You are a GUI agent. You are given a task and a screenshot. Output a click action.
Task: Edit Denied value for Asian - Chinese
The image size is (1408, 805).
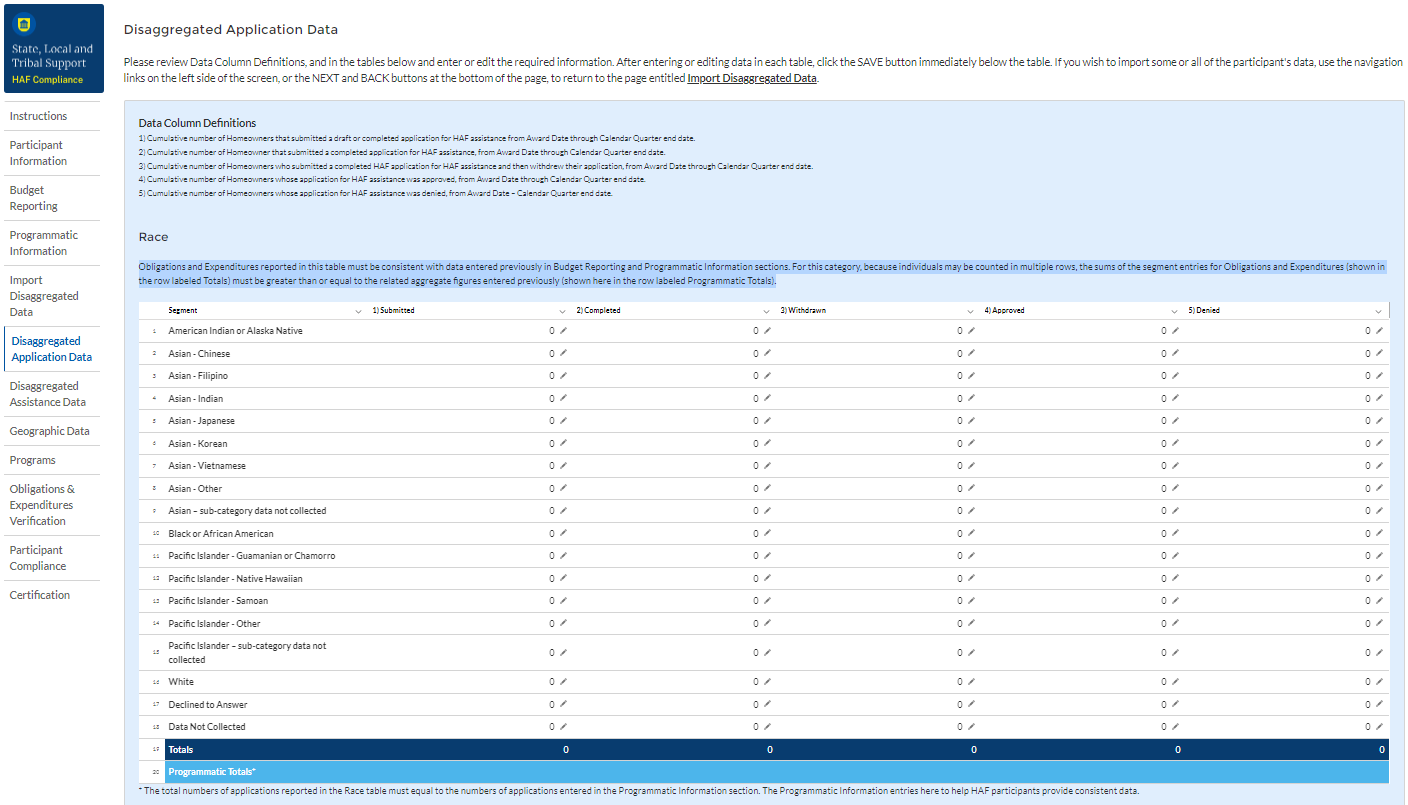click(x=1379, y=353)
